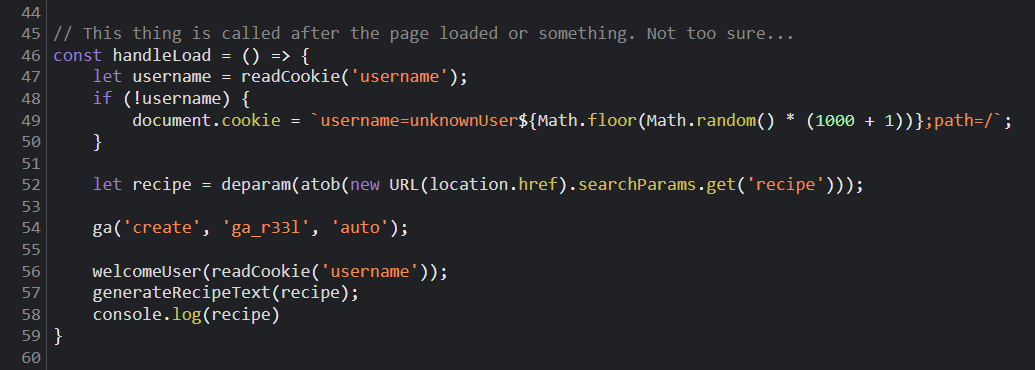Click the 'deparam' function call
This screenshot has width=1035, height=370.
pos(256,185)
